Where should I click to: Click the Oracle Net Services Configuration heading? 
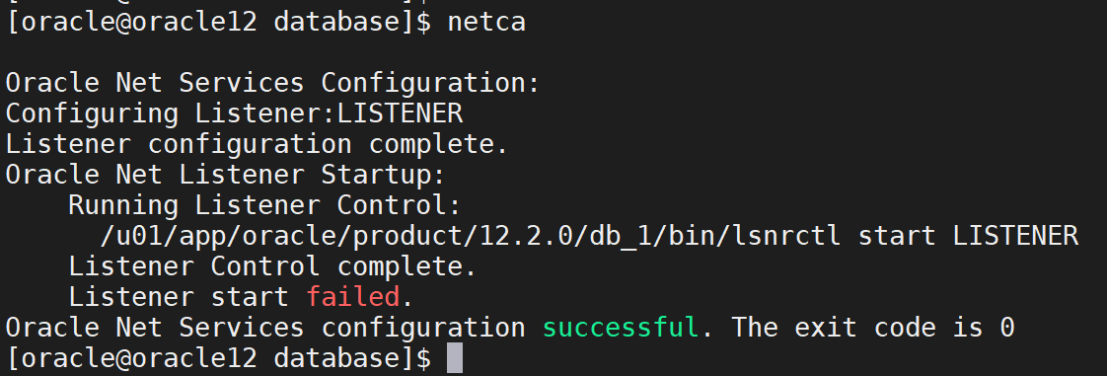click(273, 83)
